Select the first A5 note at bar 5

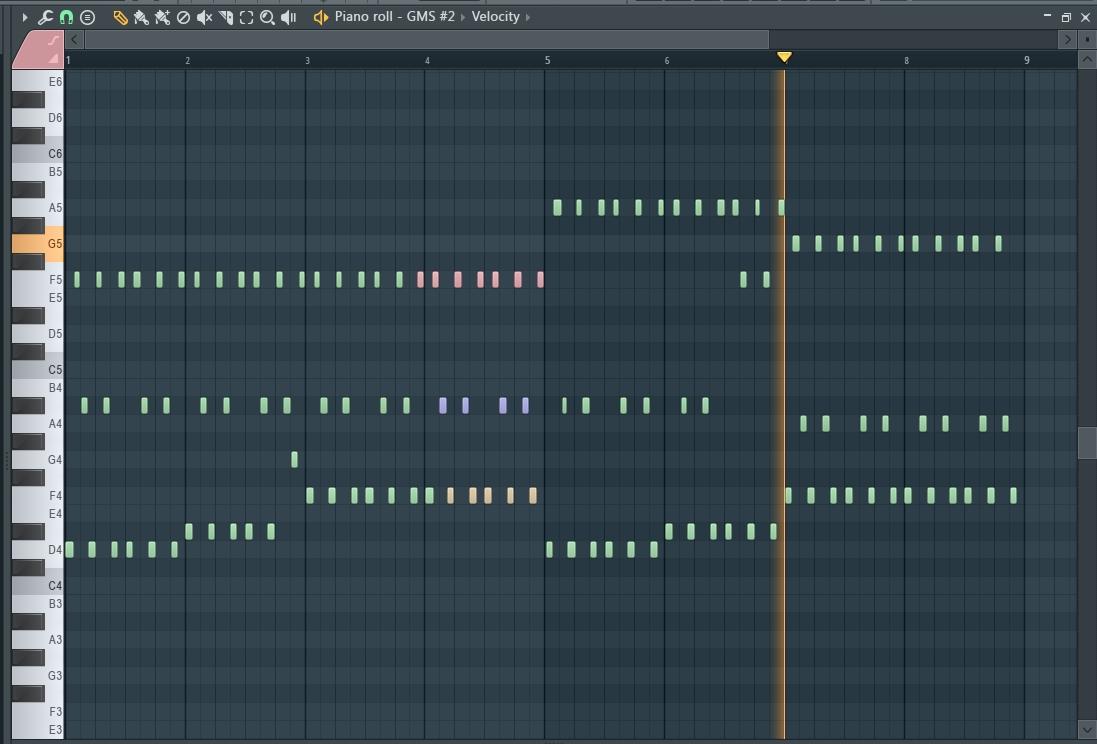point(558,207)
